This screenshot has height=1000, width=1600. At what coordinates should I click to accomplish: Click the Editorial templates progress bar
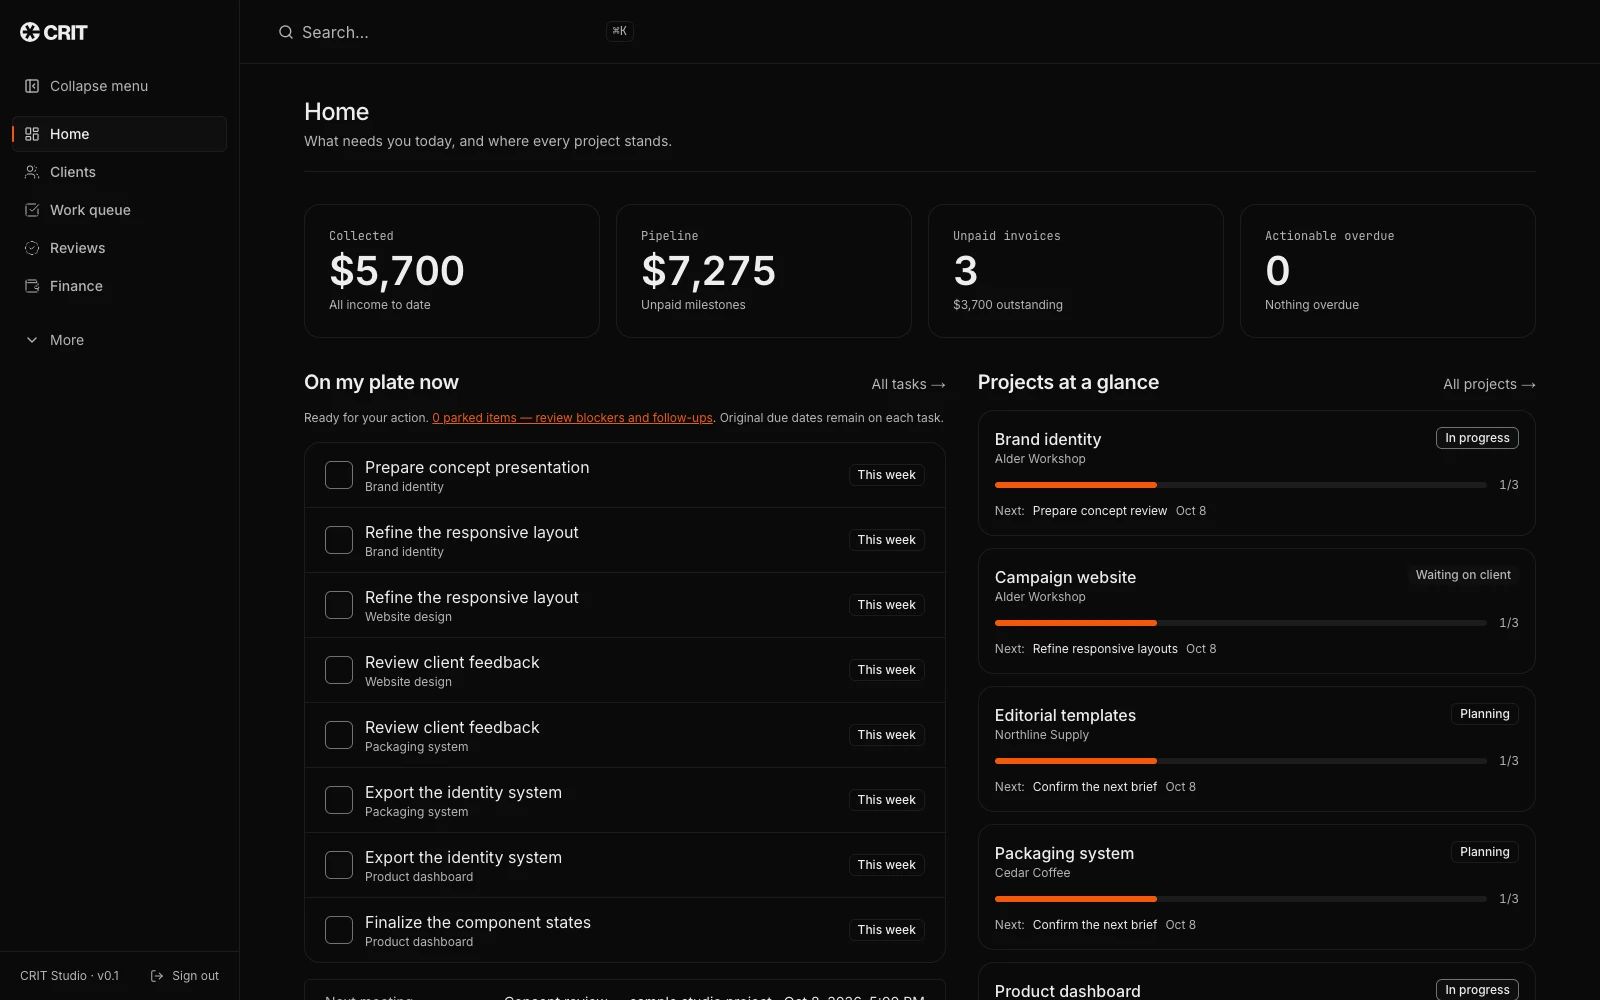(1240, 761)
